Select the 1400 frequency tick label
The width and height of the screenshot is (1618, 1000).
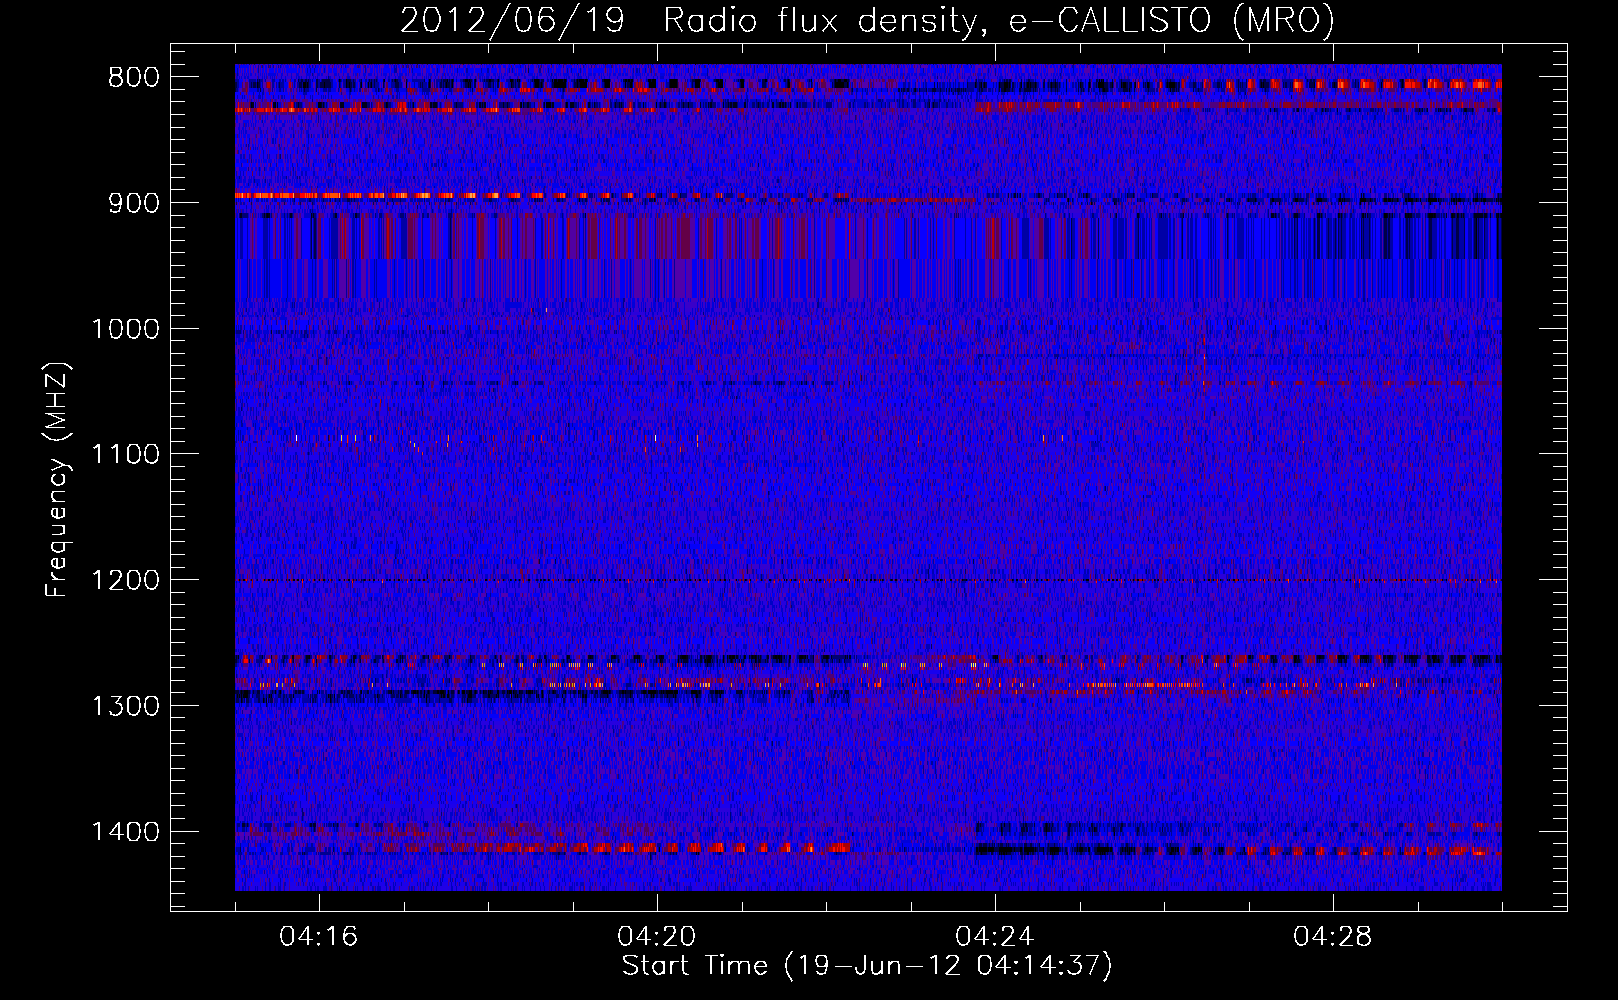(x=126, y=832)
